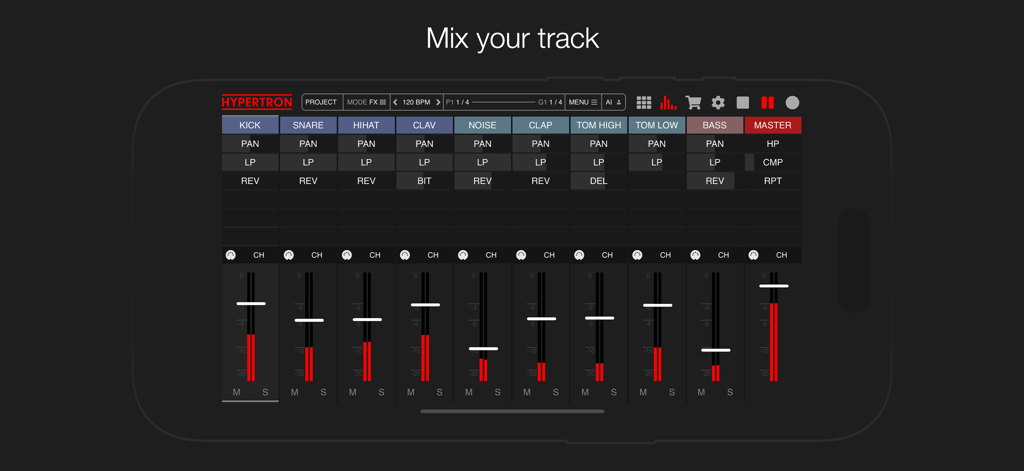Open the NOISE REV effect slot
Image resolution: width=1024 pixels, height=471 pixels.
click(483, 180)
